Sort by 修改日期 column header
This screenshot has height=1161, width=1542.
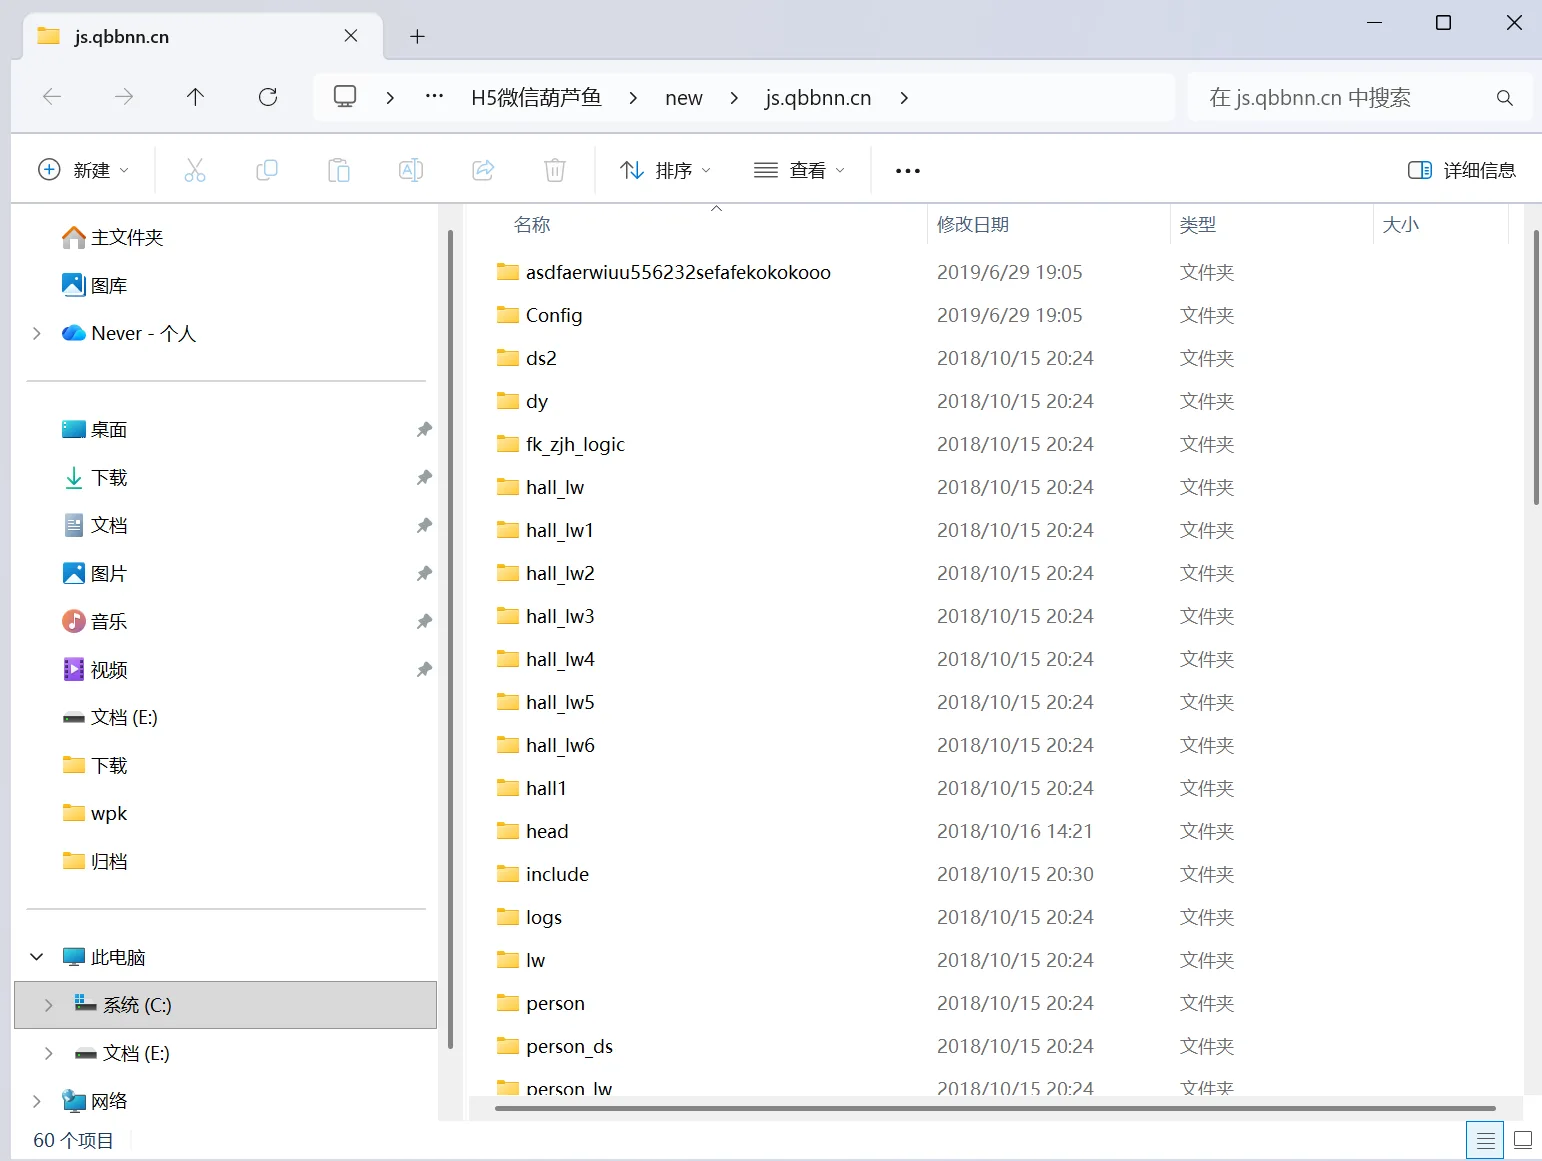(x=1047, y=224)
